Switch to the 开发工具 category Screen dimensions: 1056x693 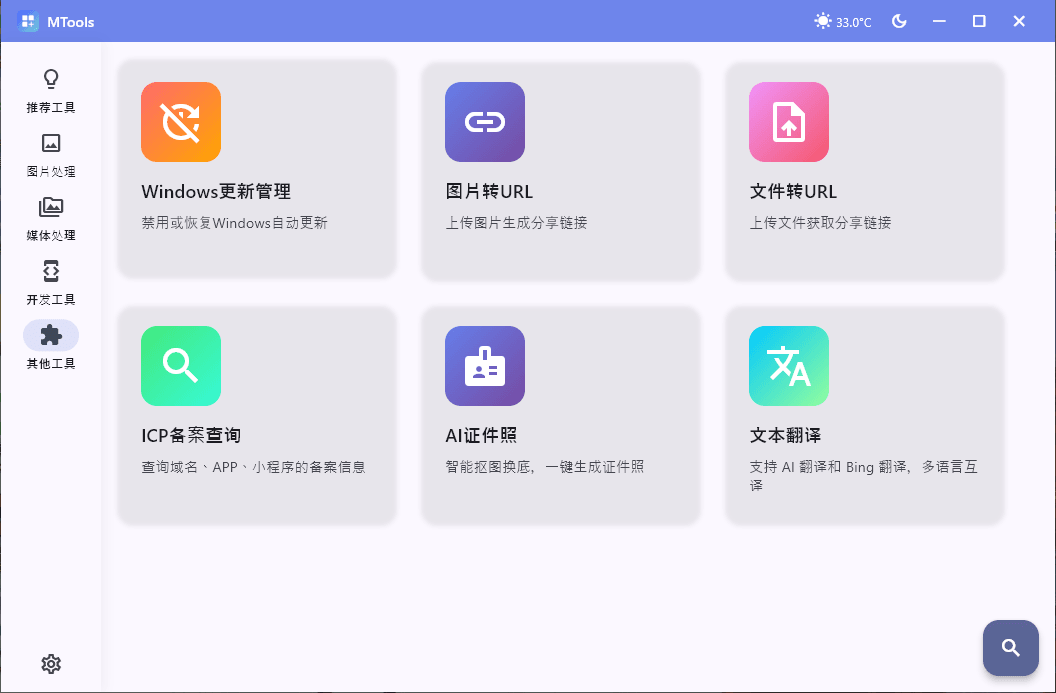pyautogui.click(x=51, y=282)
